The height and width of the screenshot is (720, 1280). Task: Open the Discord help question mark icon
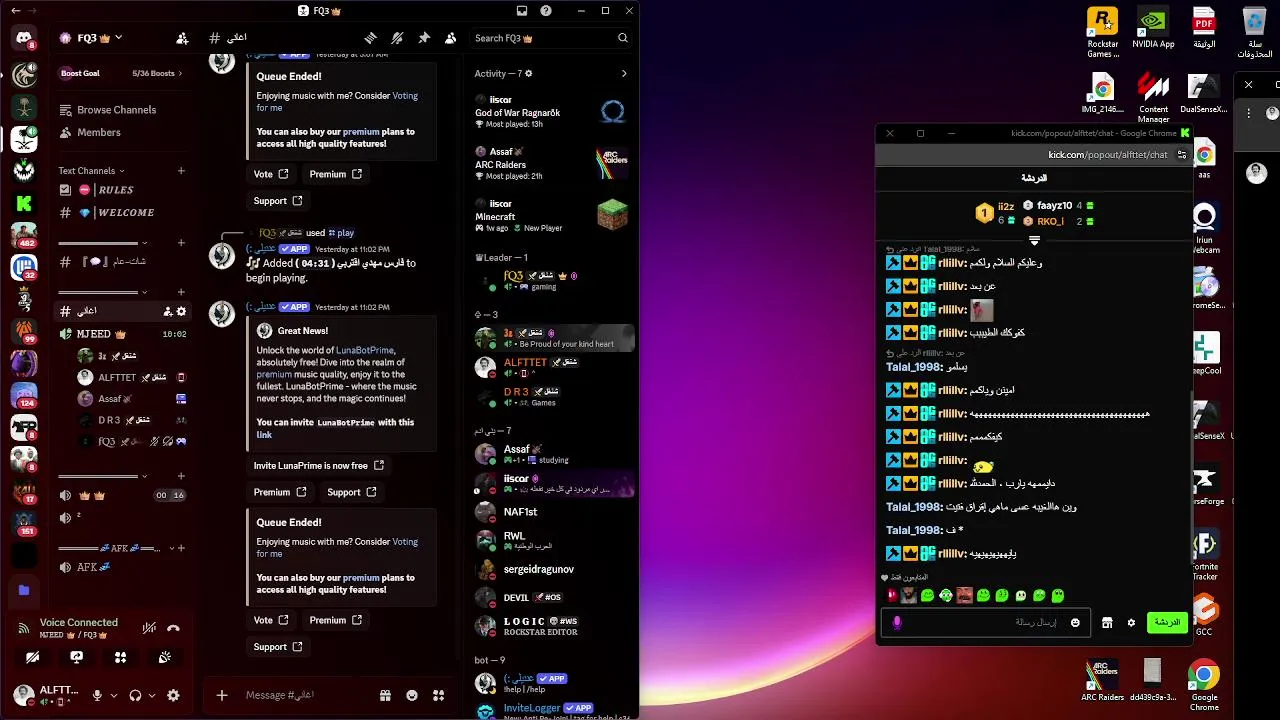tap(546, 10)
